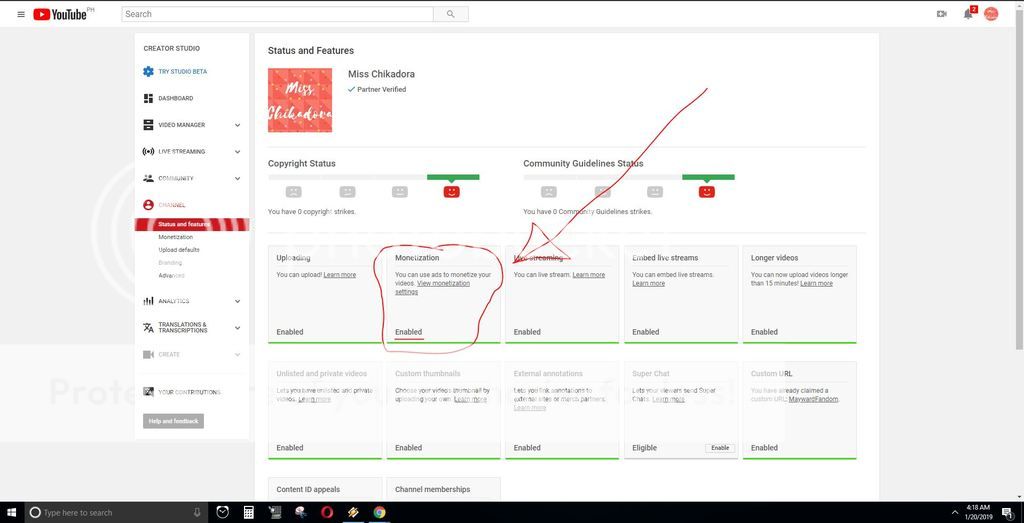Image resolution: width=1024 pixels, height=523 pixels.
Task: Open the notifications bell
Action: (968, 14)
